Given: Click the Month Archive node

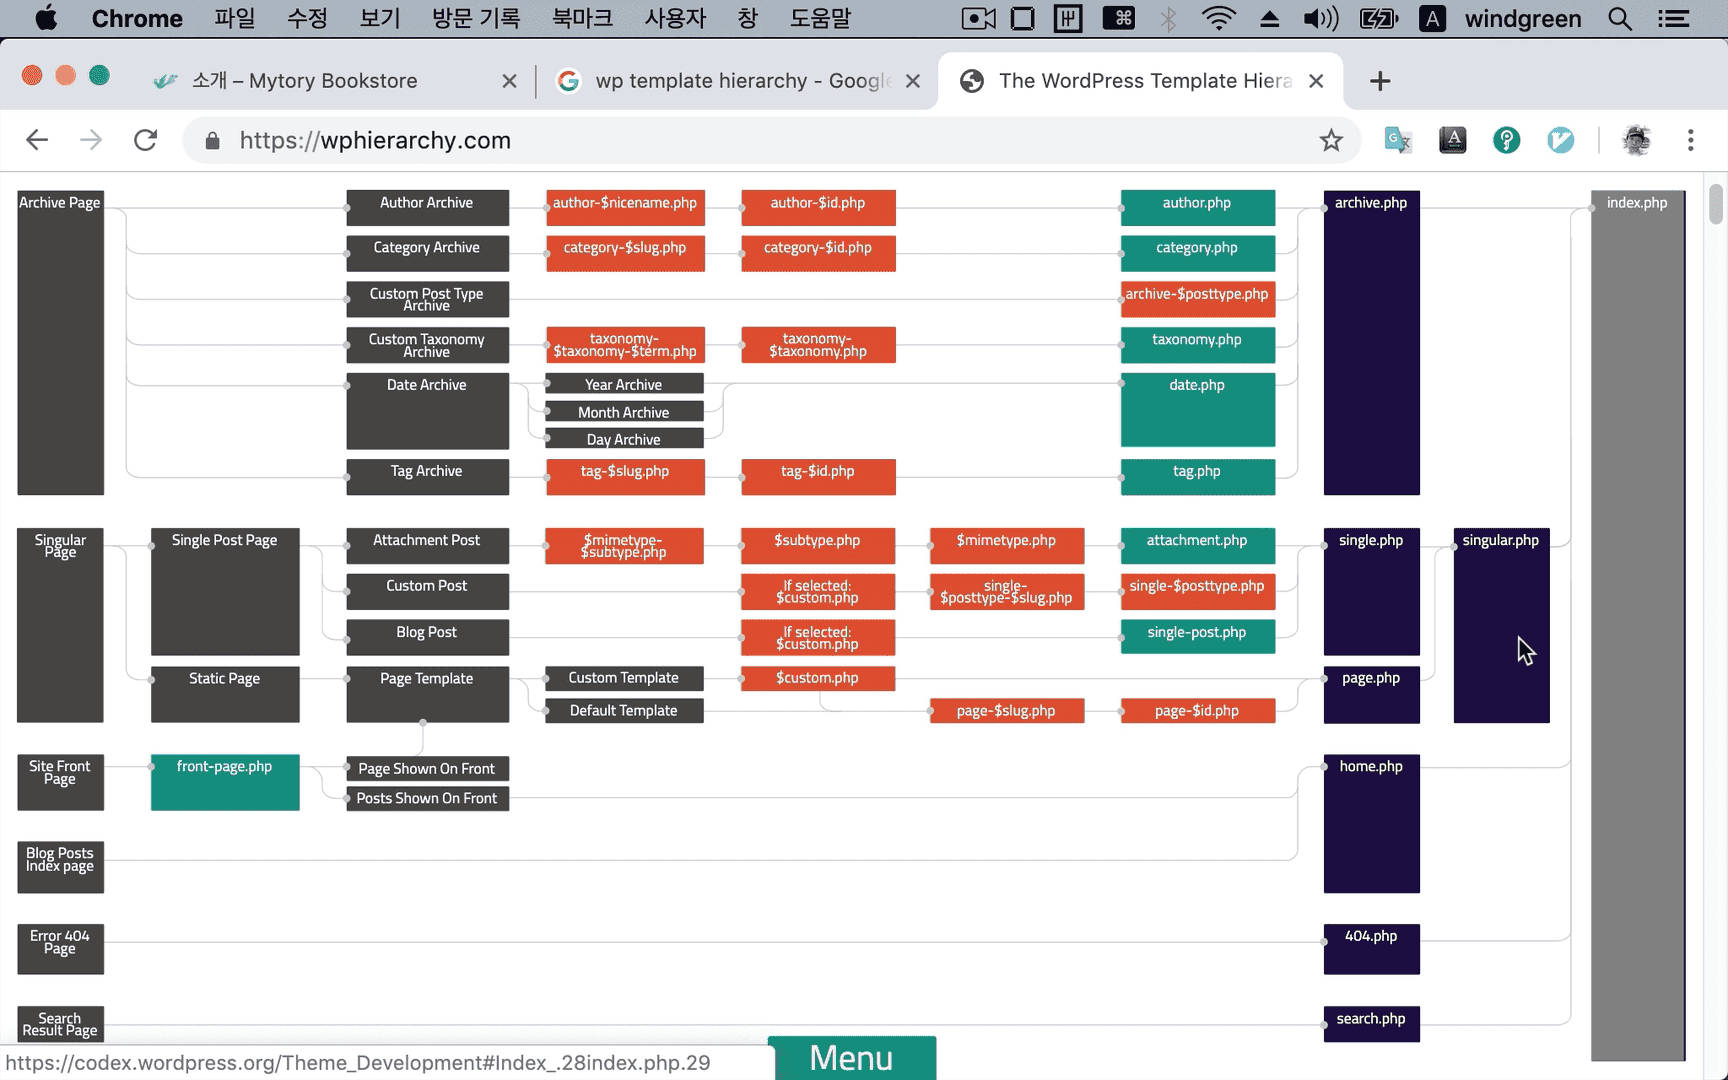Looking at the screenshot, I should (624, 412).
